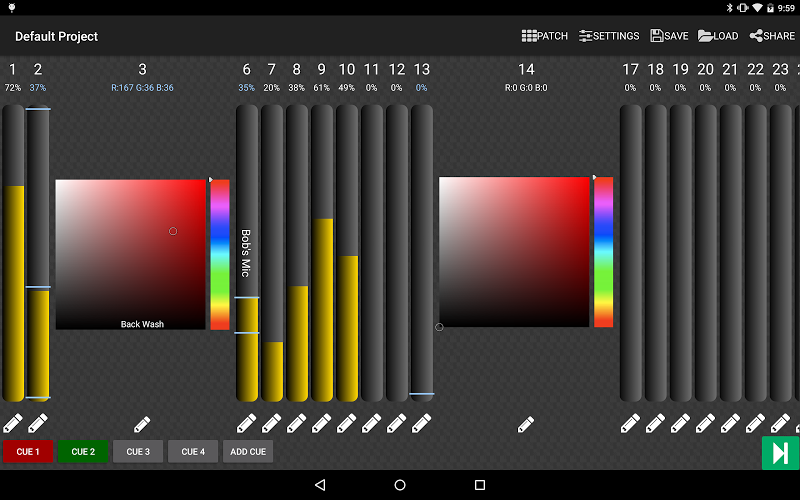Tap LOAD to open a project
The image size is (800, 500).
[x=718, y=36]
